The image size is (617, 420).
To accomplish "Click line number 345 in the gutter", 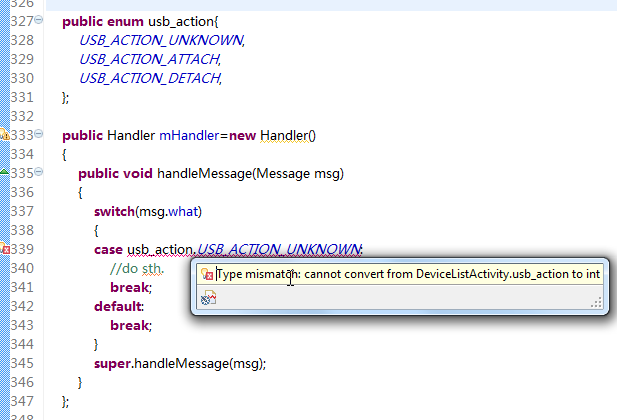I will (x=22, y=363).
